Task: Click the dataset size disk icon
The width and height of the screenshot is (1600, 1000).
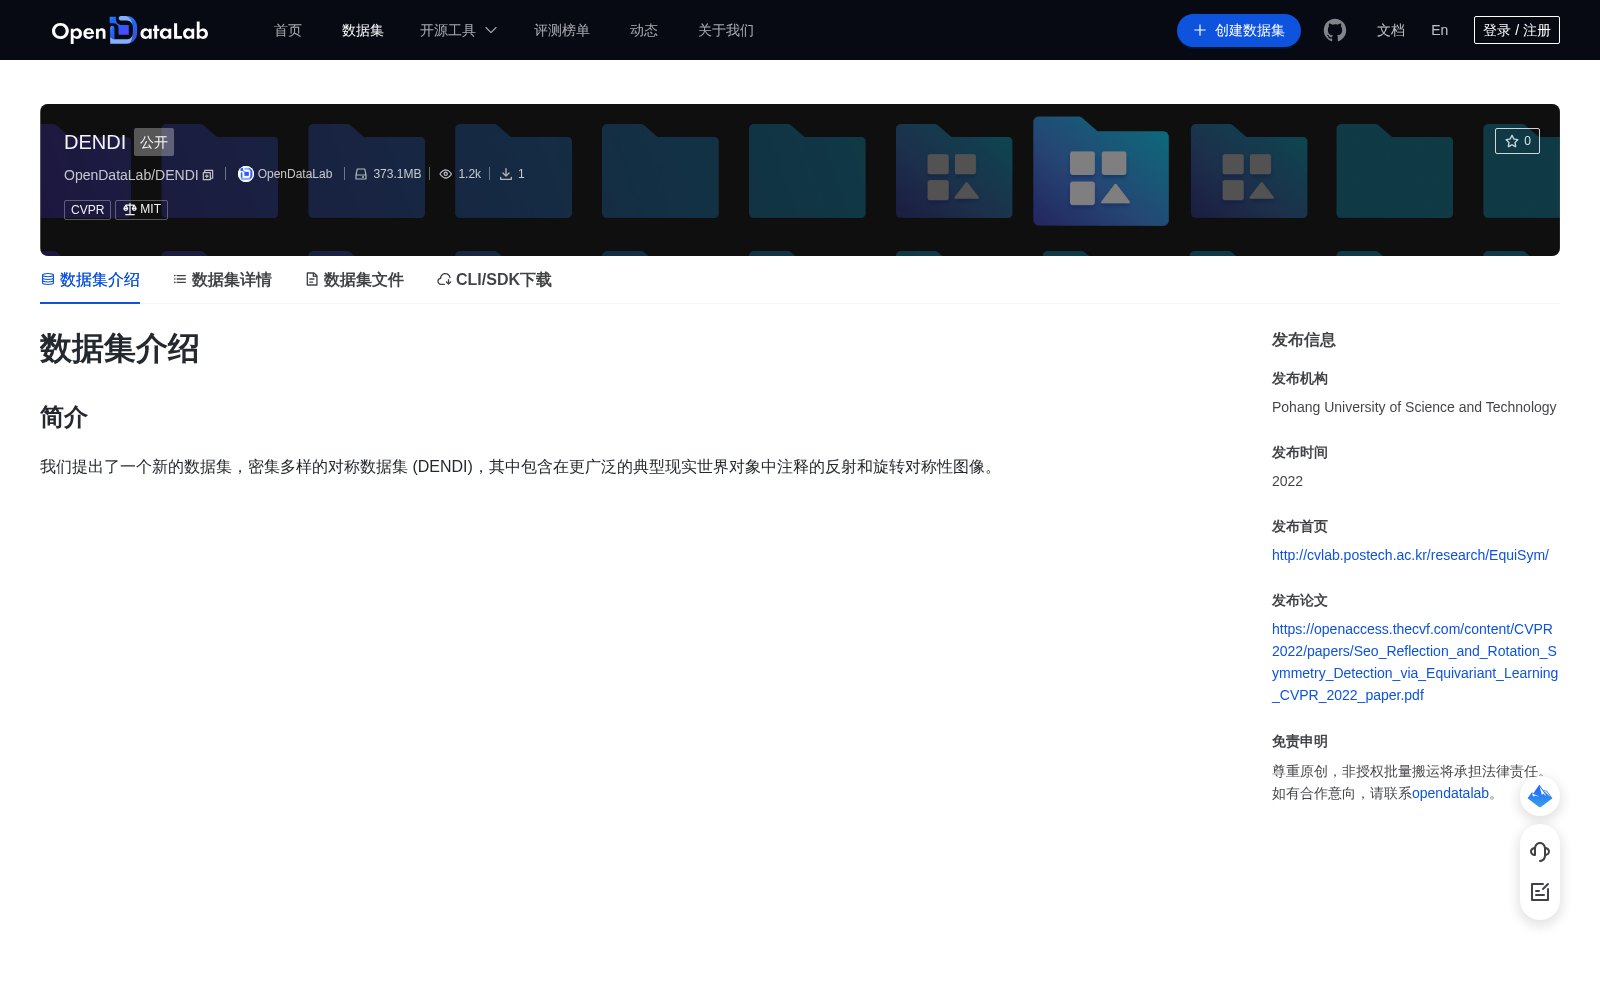Action: 361,174
